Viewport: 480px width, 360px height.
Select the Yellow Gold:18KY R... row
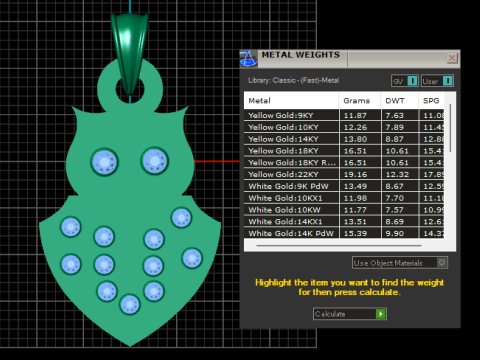(x=344, y=163)
